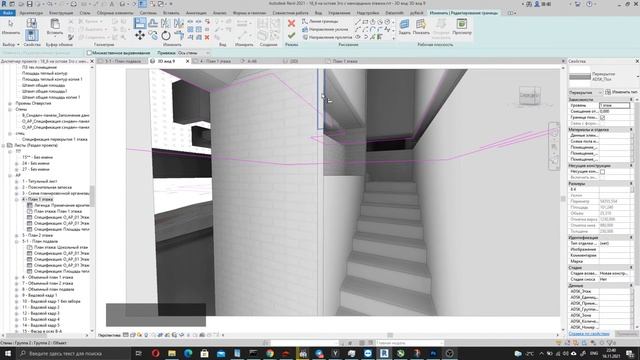This screenshot has width=640, height=360.
Task: Click the Windows taskbar search box
Action: pos(73,353)
